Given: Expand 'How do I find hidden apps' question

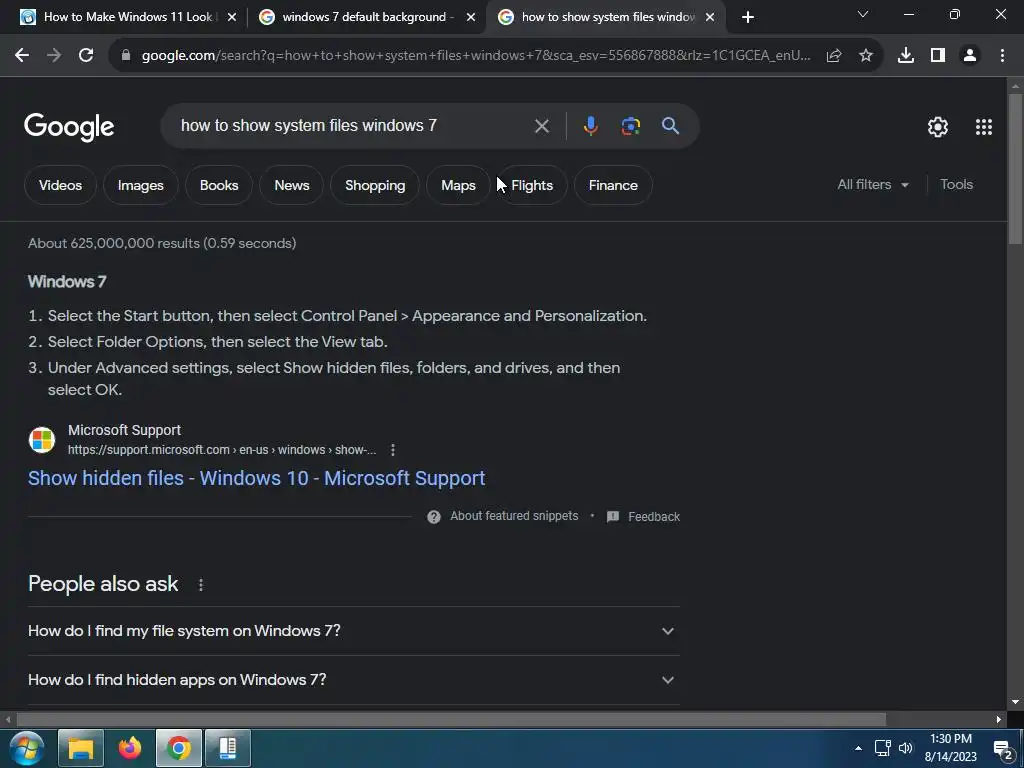Looking at the screenshot, I should 353,680.
